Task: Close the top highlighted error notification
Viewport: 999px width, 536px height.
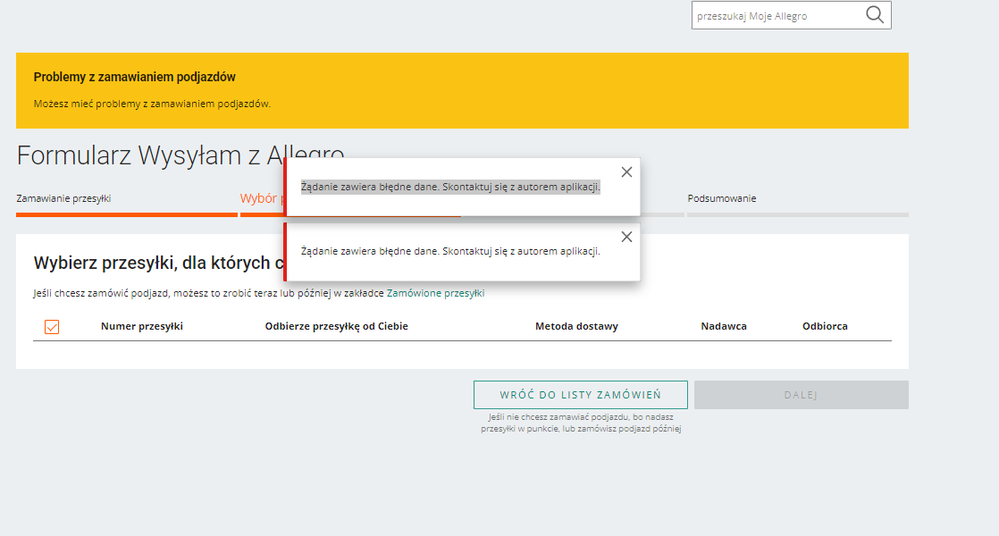Action: [626, 172]
